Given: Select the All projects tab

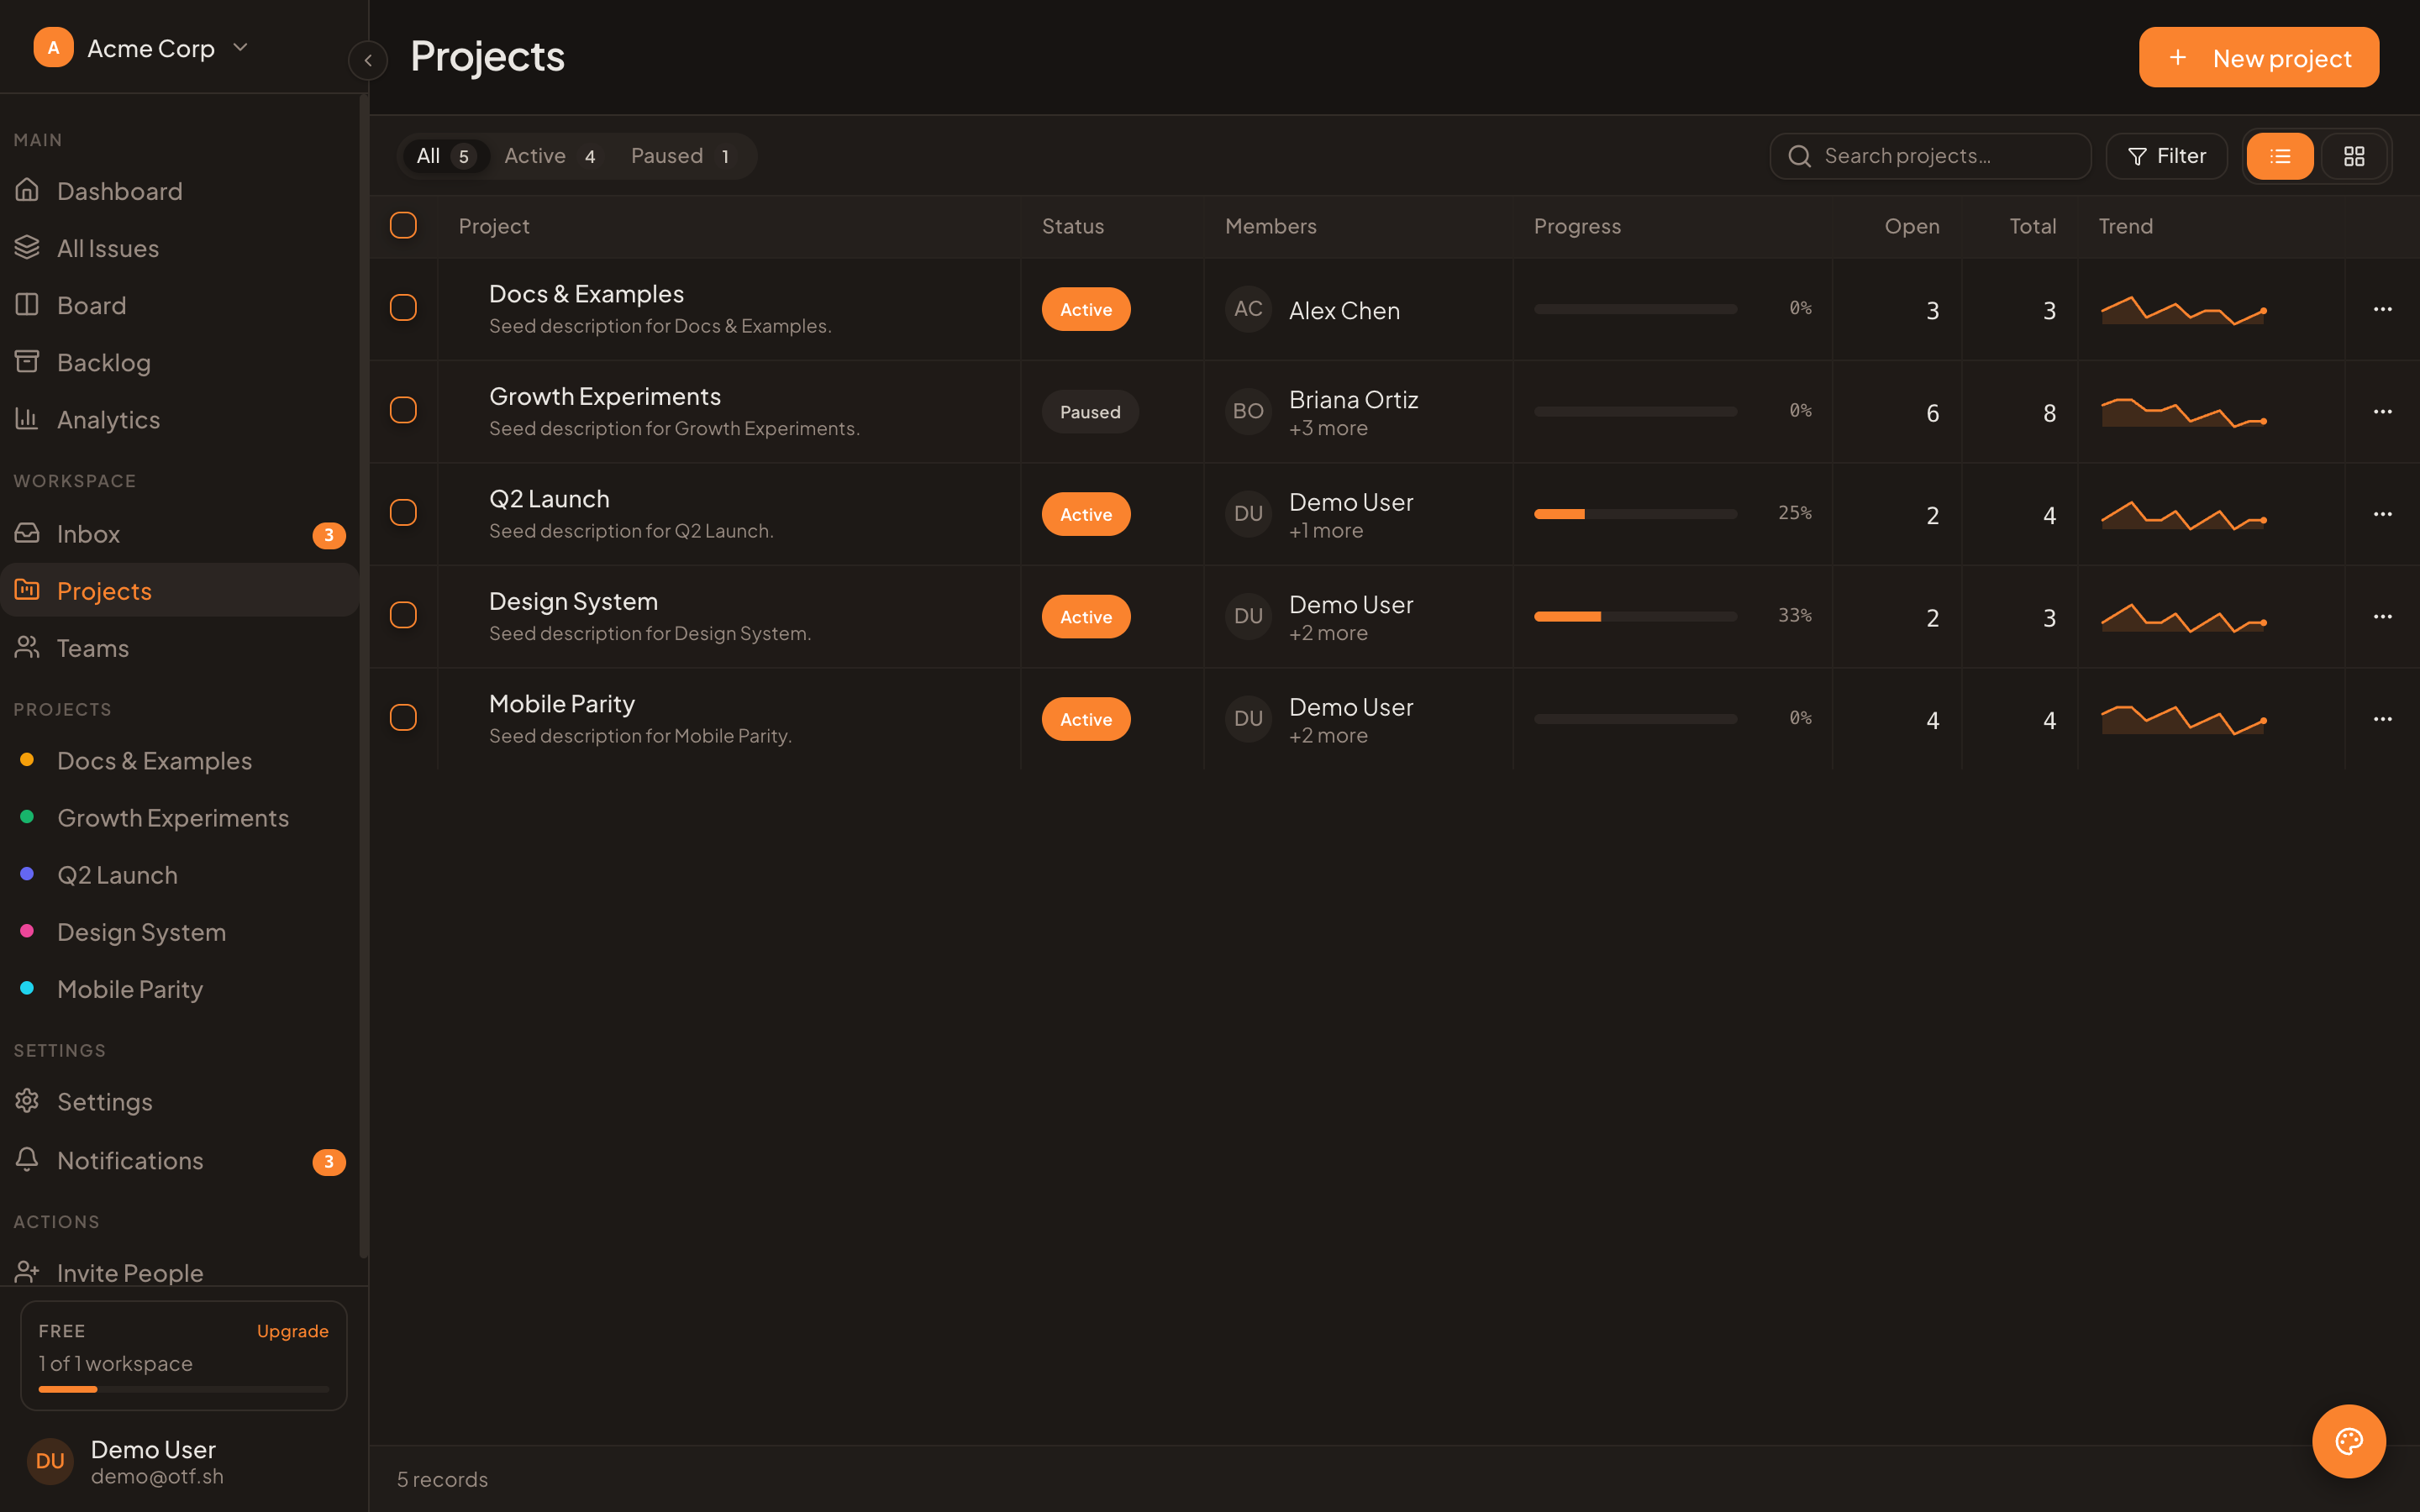Looking at the screenshot, I should pyautogui.click(x=446, y=156).
